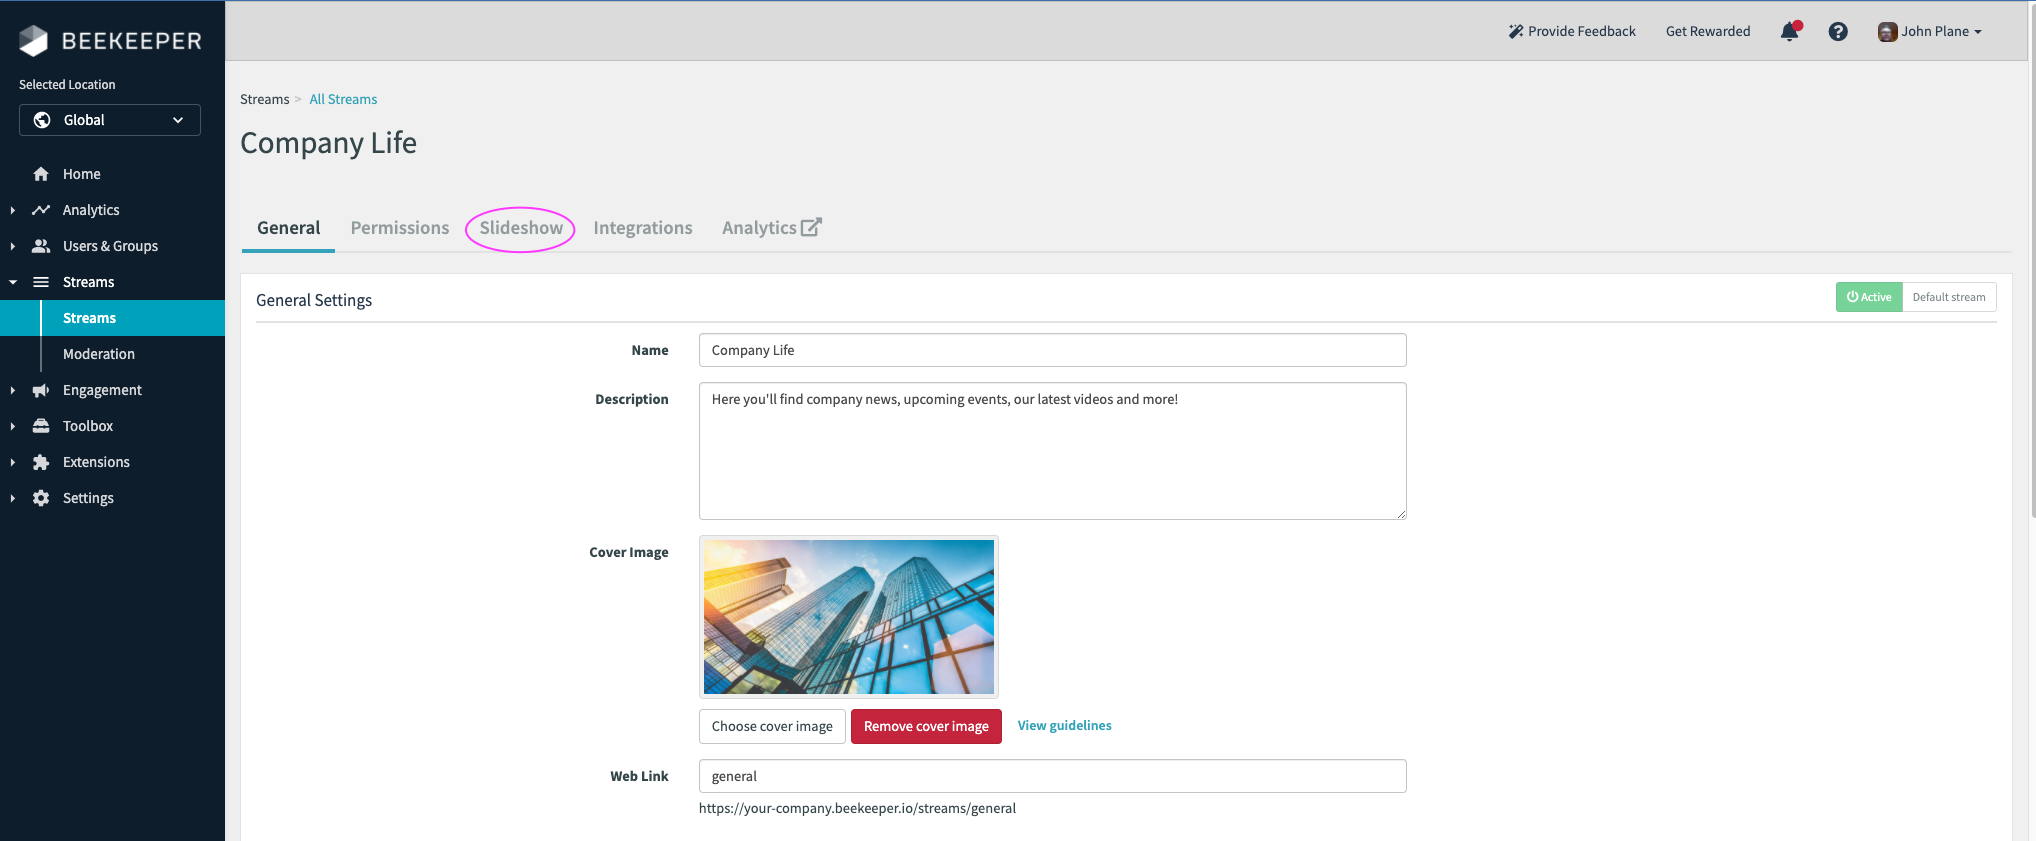The image size is (2036, 841).
Task: Open the Global location dropdown
Action: (x=110, y=120)
